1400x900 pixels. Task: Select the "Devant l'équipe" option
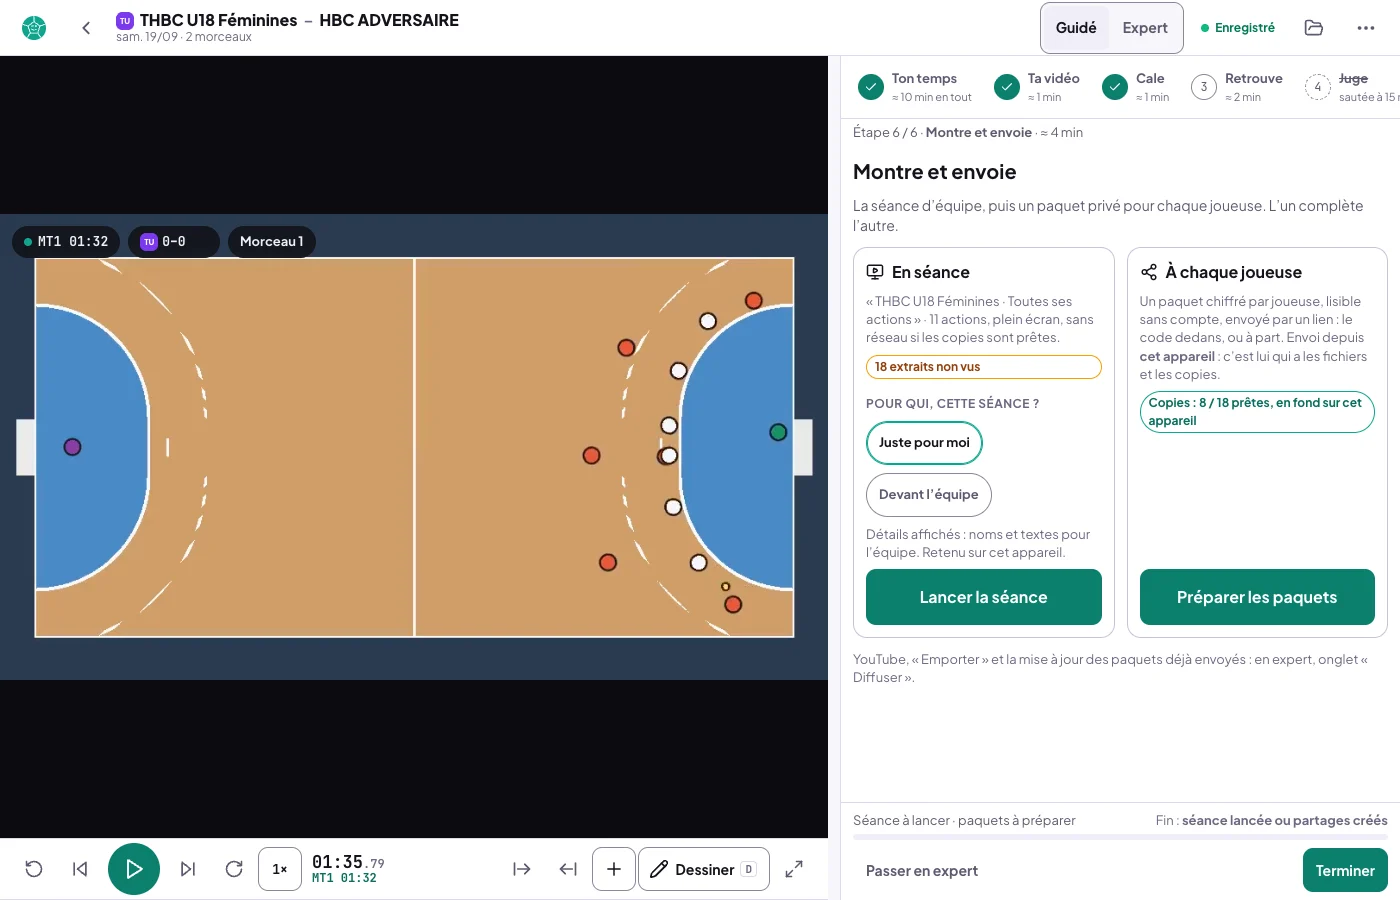click(x=929, y=495)
